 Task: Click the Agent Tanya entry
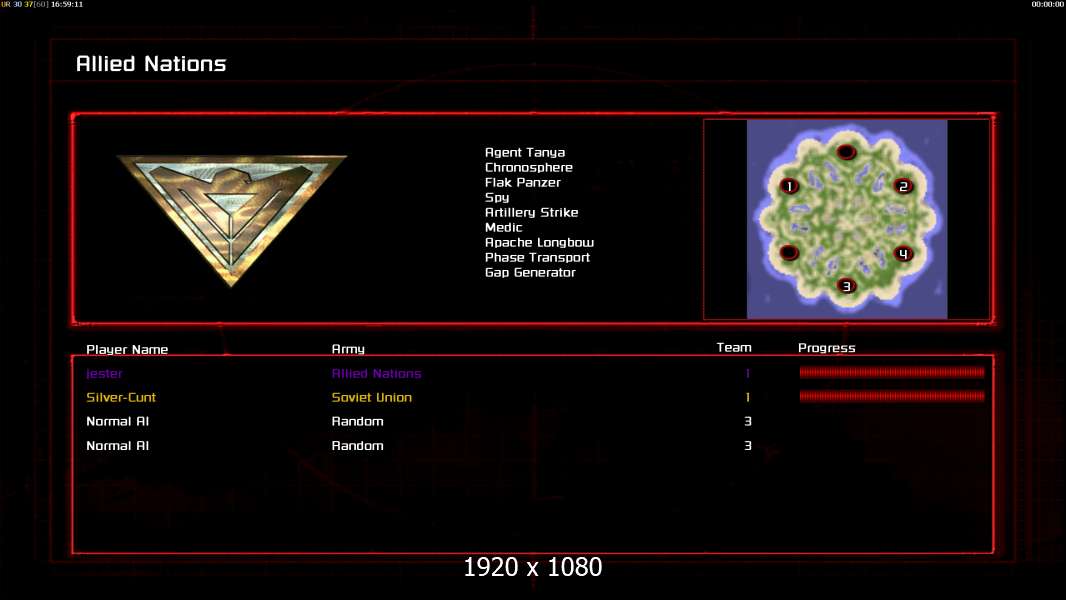coord(525,153)
